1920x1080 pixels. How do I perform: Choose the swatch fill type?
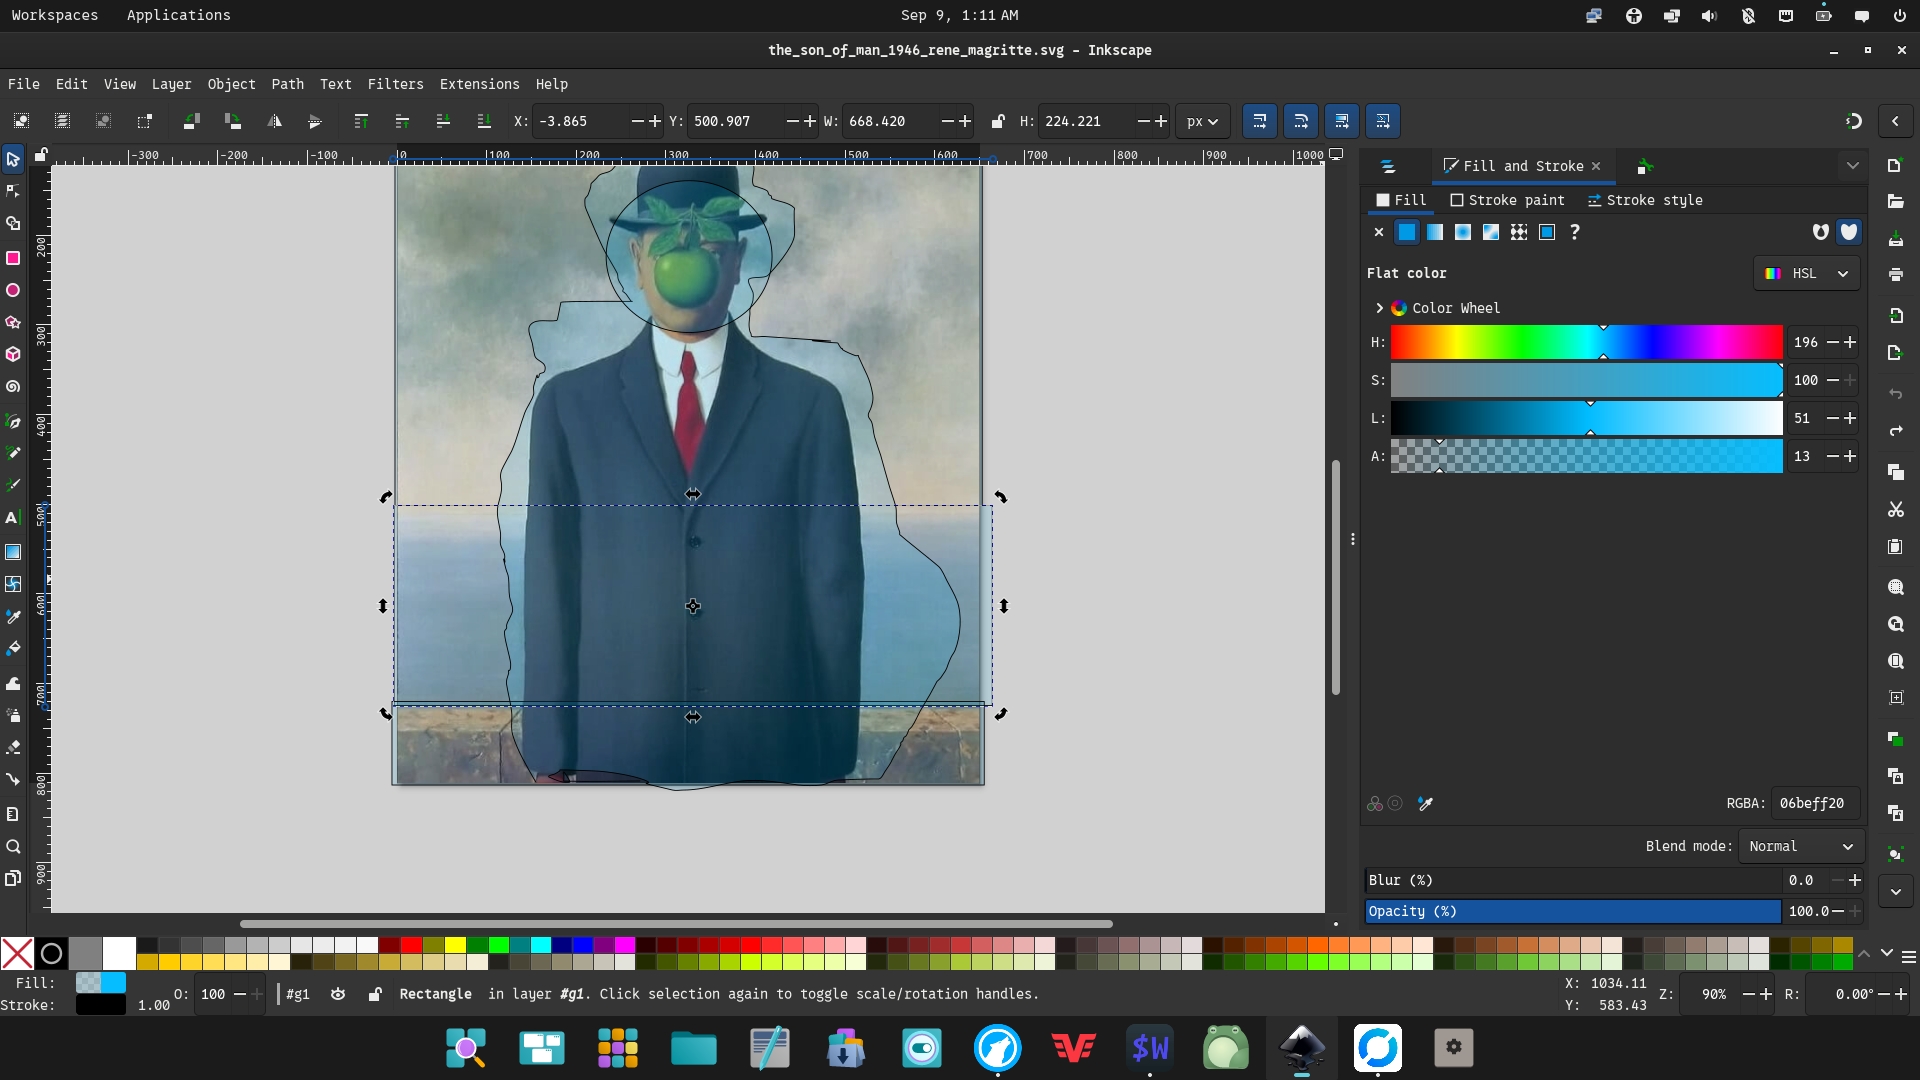point(1547,232)
